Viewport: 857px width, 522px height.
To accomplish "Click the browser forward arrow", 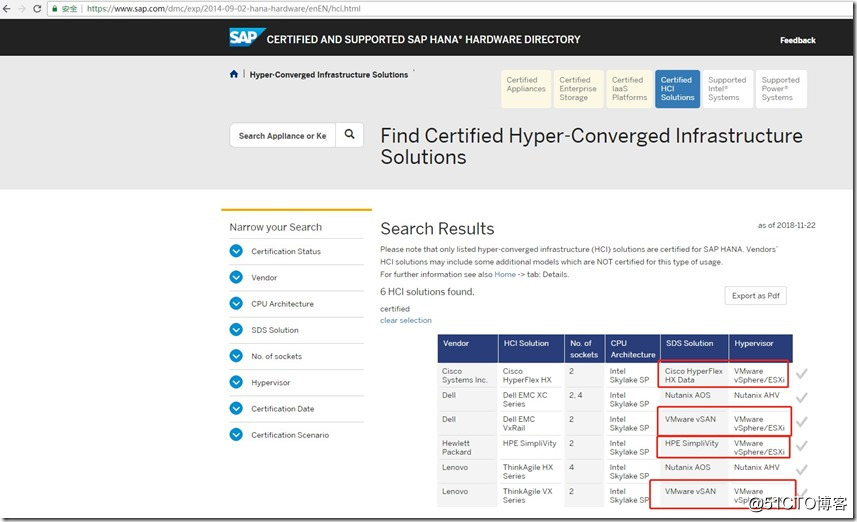I will 22,9.
